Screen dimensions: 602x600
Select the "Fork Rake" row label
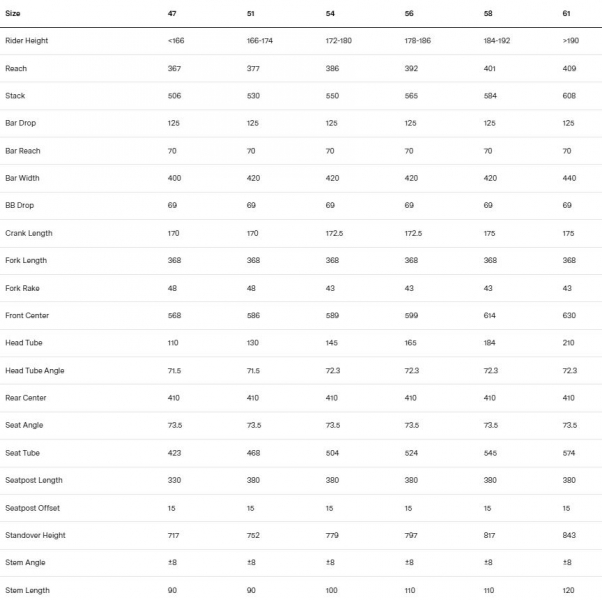click(22, 288)
